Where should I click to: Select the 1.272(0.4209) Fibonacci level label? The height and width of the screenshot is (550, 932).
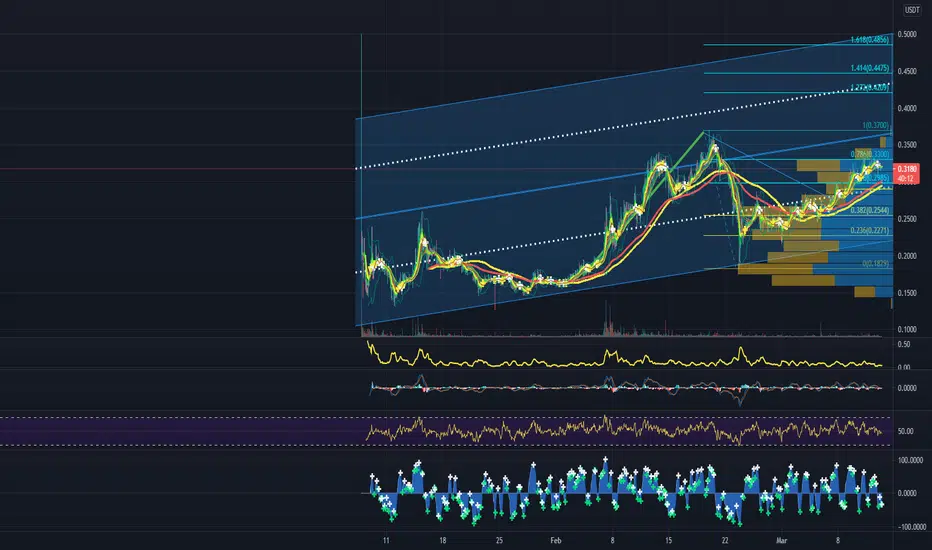coord(870,87)
